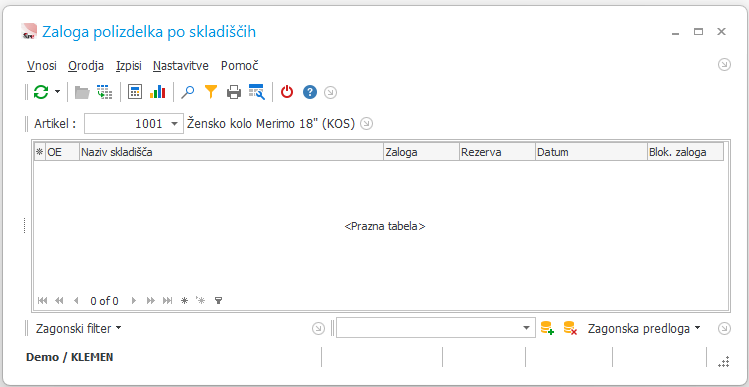Click the magnifier search icon
This screenshot has width=749, height=387.
coord(188,92)
